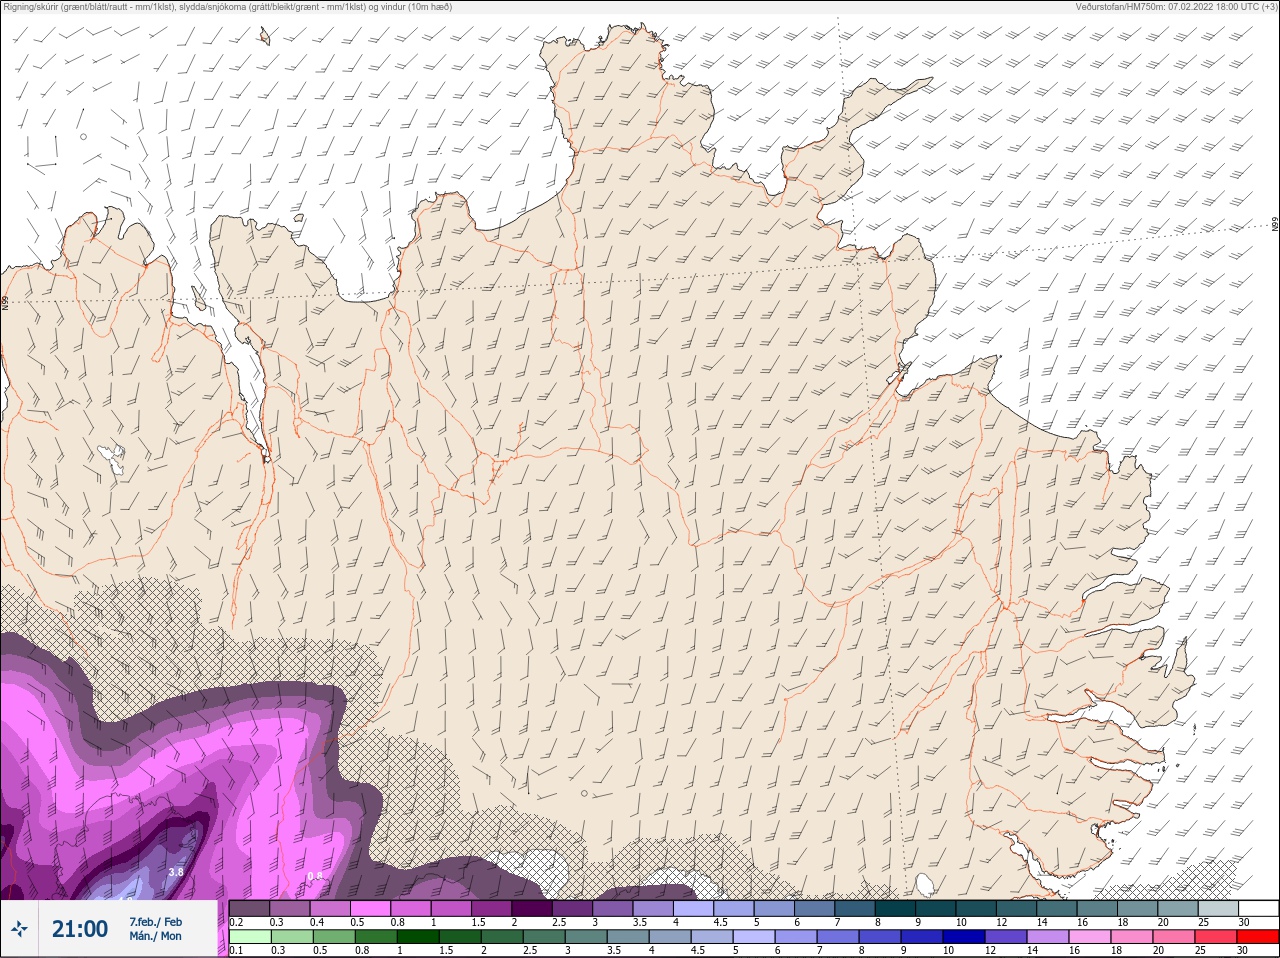Click the '30' label on the top legend row
Viewport: 1280px width, 958px height.
[1243, 922]
